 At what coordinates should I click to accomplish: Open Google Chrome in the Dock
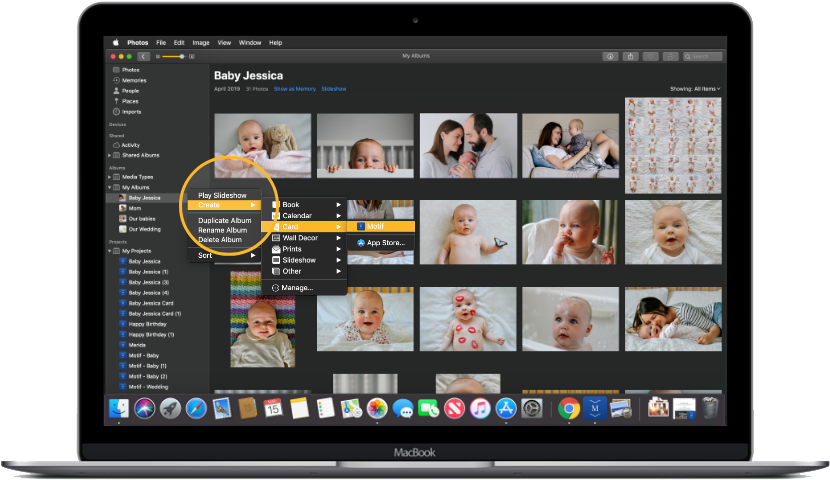pos(569,409)
